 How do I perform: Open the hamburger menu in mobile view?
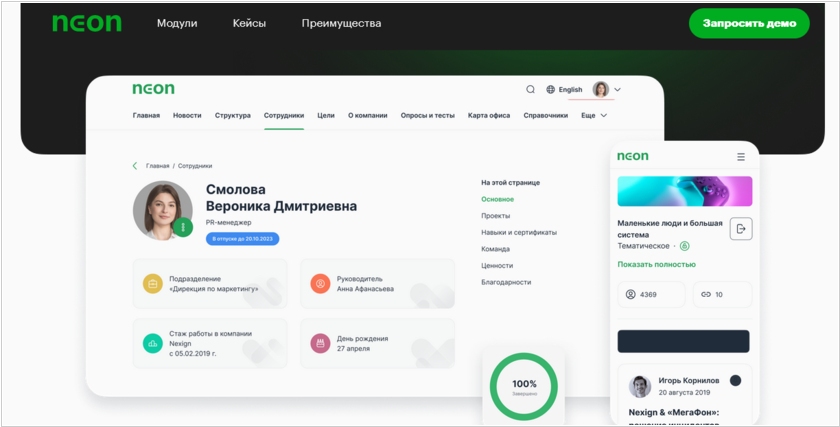click(741, 156)
